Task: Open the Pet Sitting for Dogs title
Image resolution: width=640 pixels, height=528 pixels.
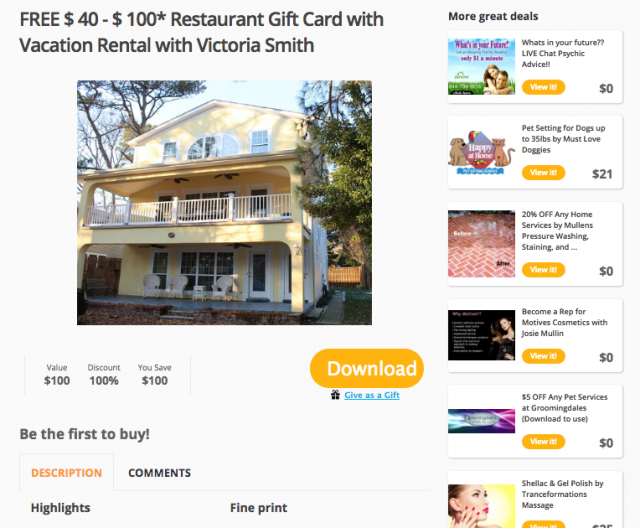Action: 563,139
